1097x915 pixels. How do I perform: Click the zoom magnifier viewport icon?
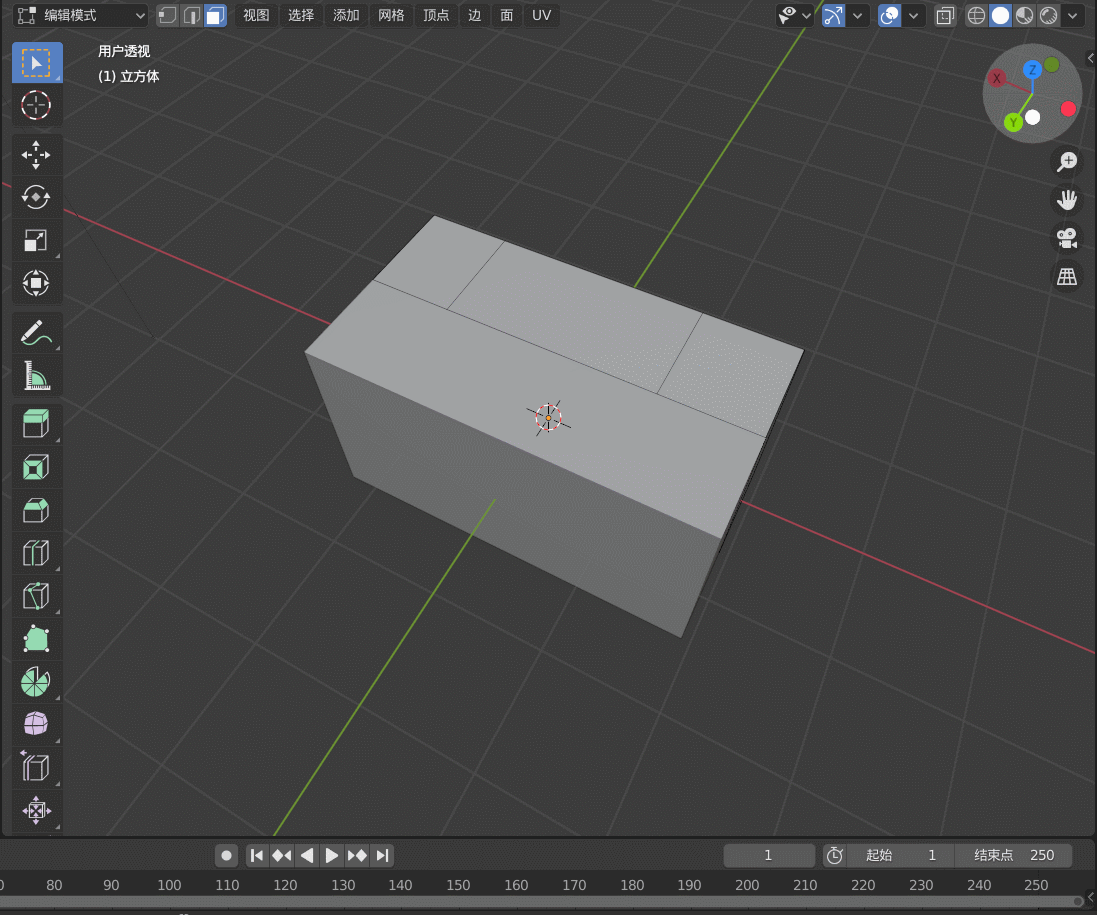pyautogui.click(x=1067, y=162)
